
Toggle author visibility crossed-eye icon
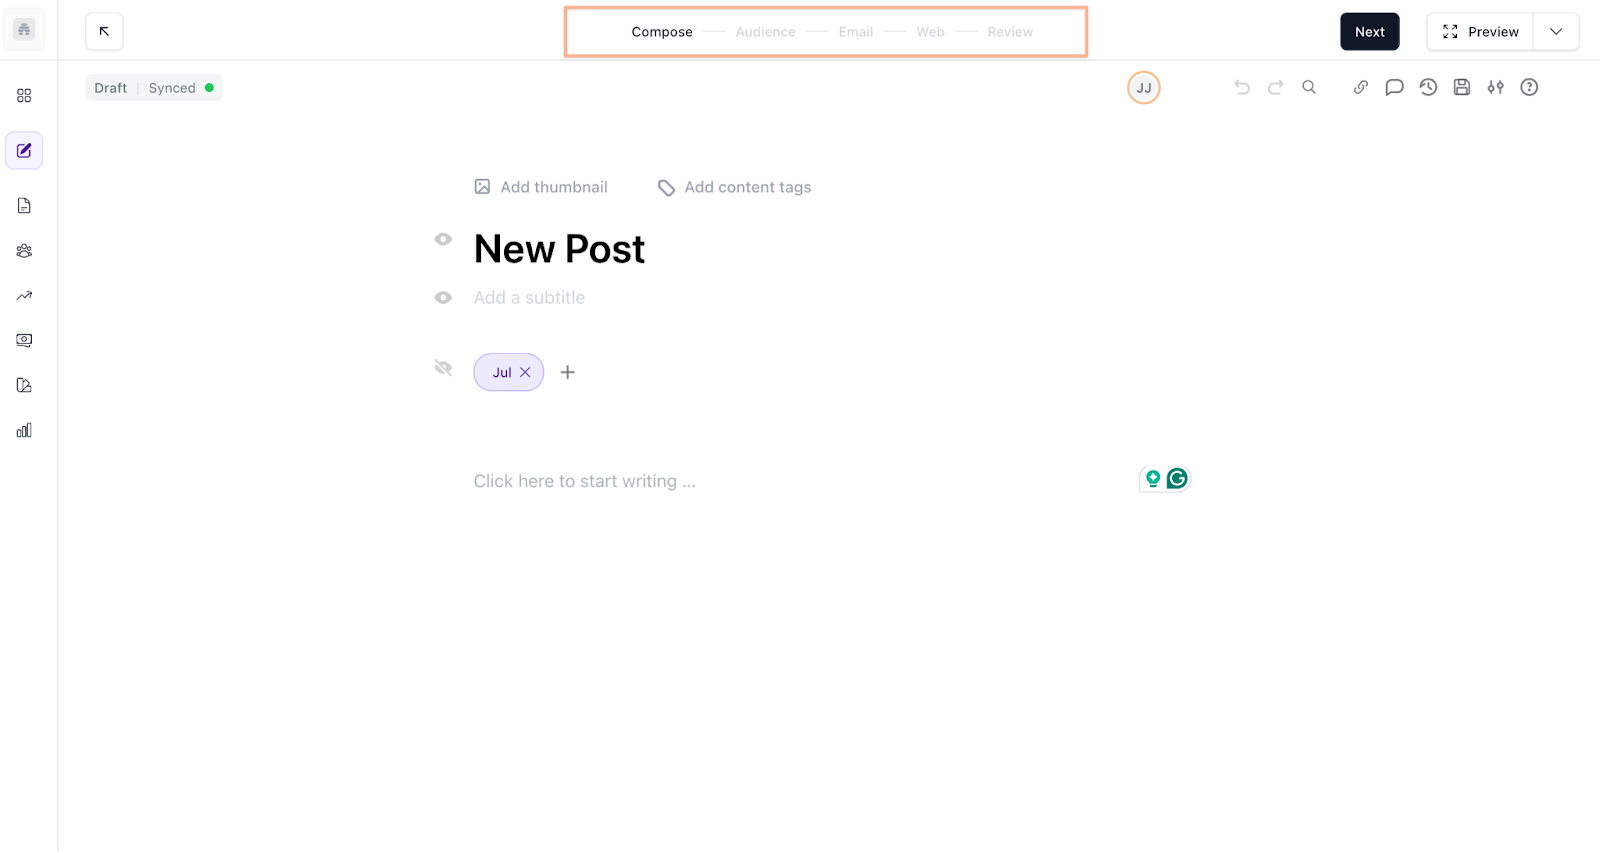coord(443,368)
